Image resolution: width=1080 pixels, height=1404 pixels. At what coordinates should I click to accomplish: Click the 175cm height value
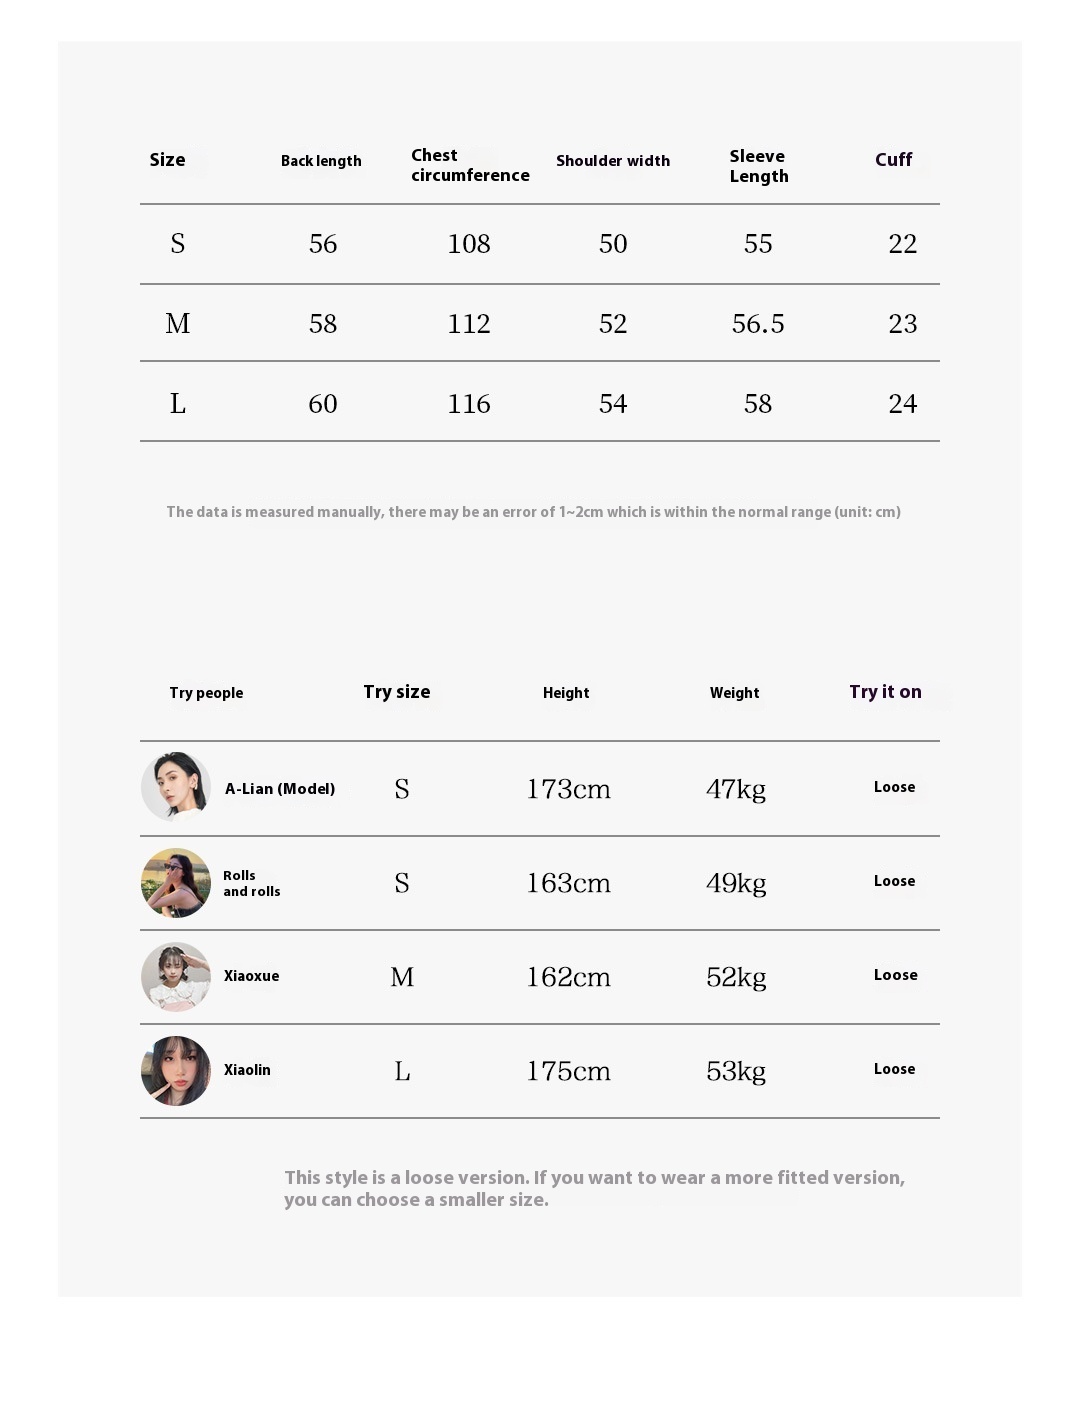(568, 1071)
